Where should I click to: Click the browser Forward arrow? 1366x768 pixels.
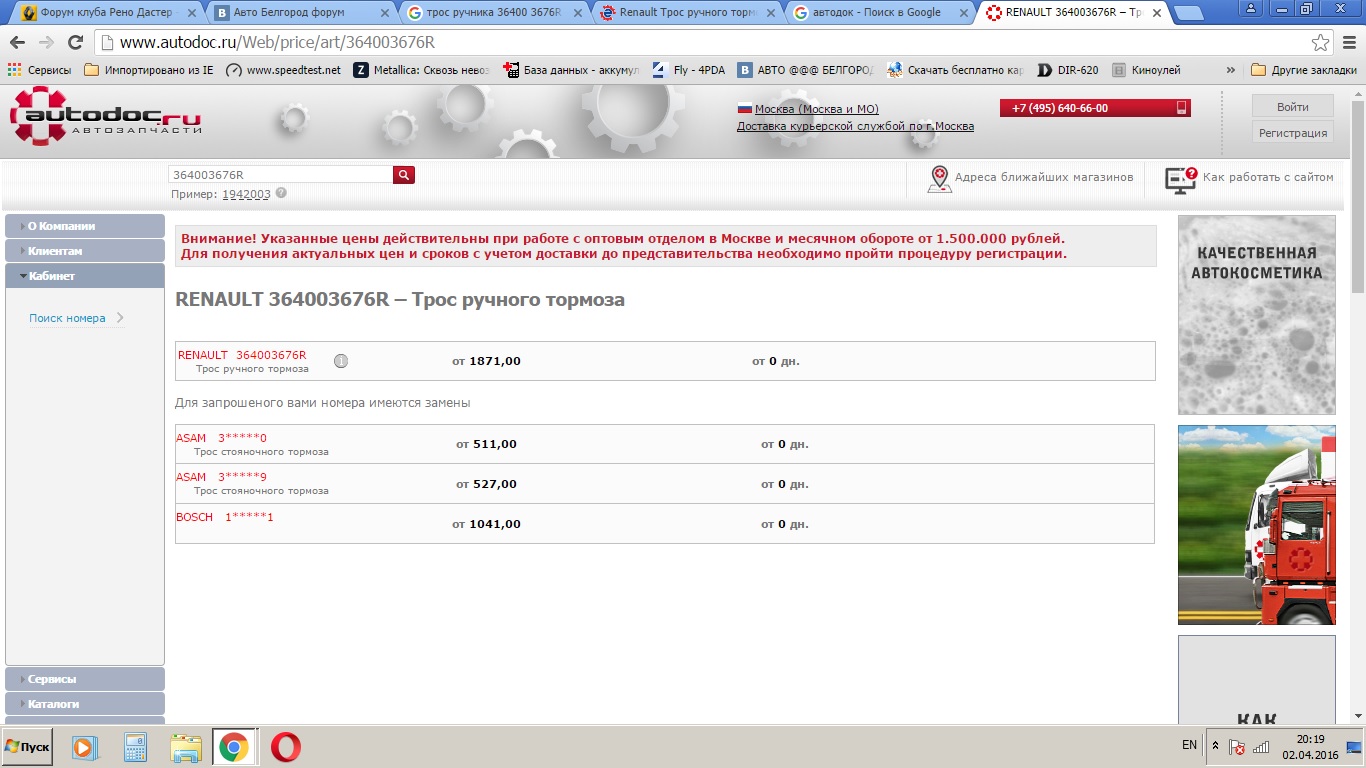46,43
